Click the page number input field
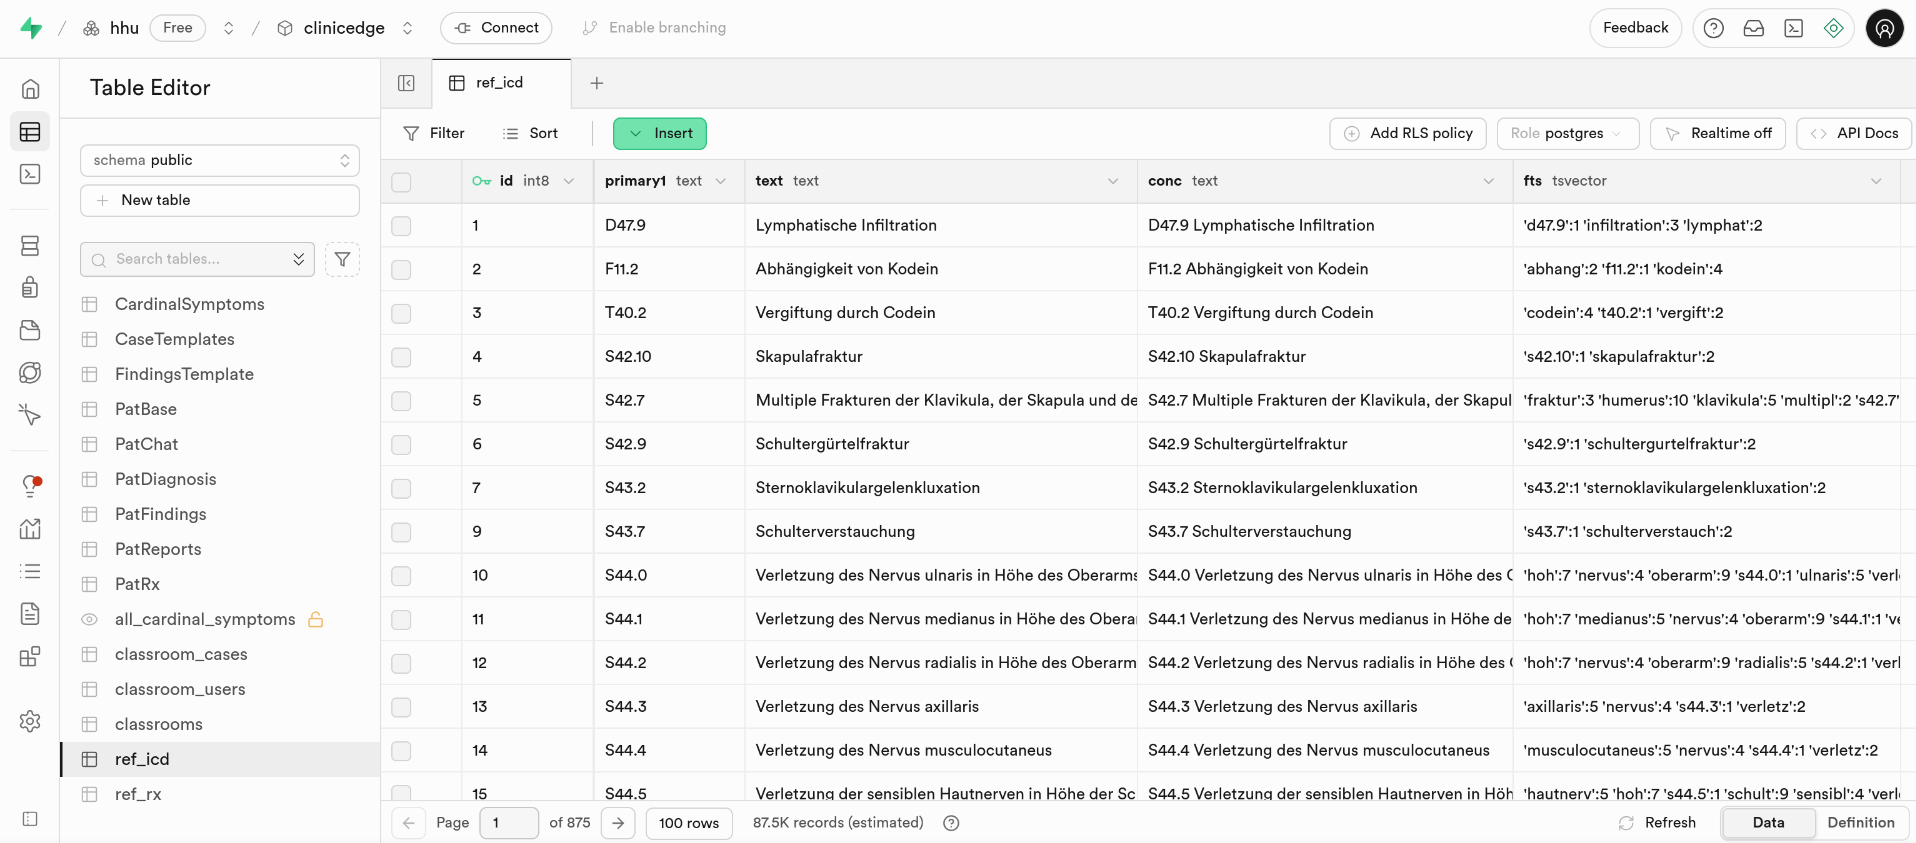The width and height of the screenshot is (1916, 843). (x=508, y=822)
